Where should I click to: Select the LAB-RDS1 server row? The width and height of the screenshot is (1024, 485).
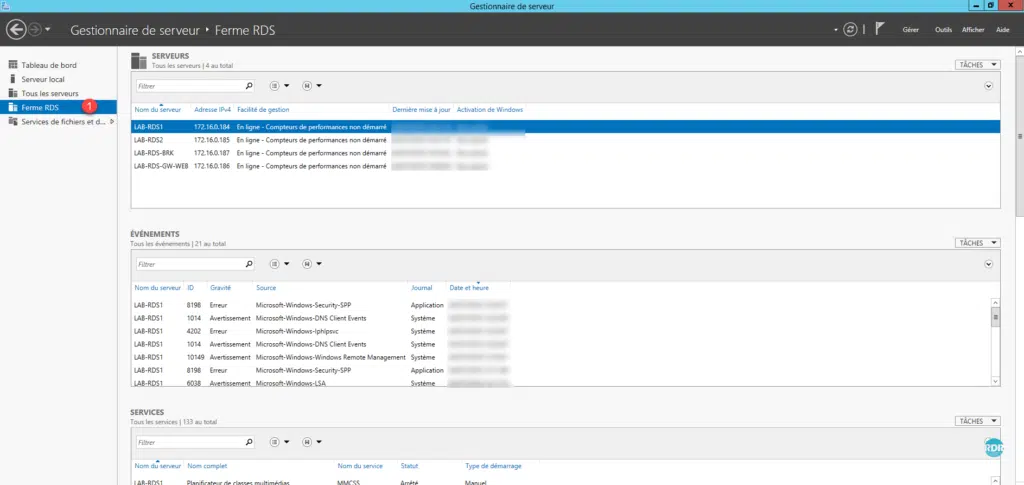566,127
